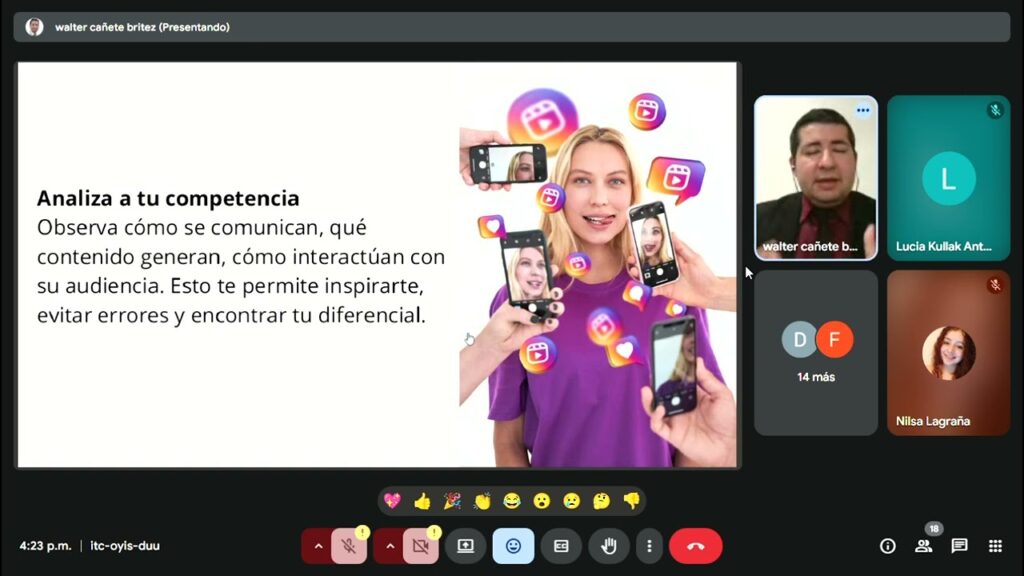Send the heart reaction emoji
Image resolution: width=1024 pixels, height=576 pixels.
click(392, 501)
